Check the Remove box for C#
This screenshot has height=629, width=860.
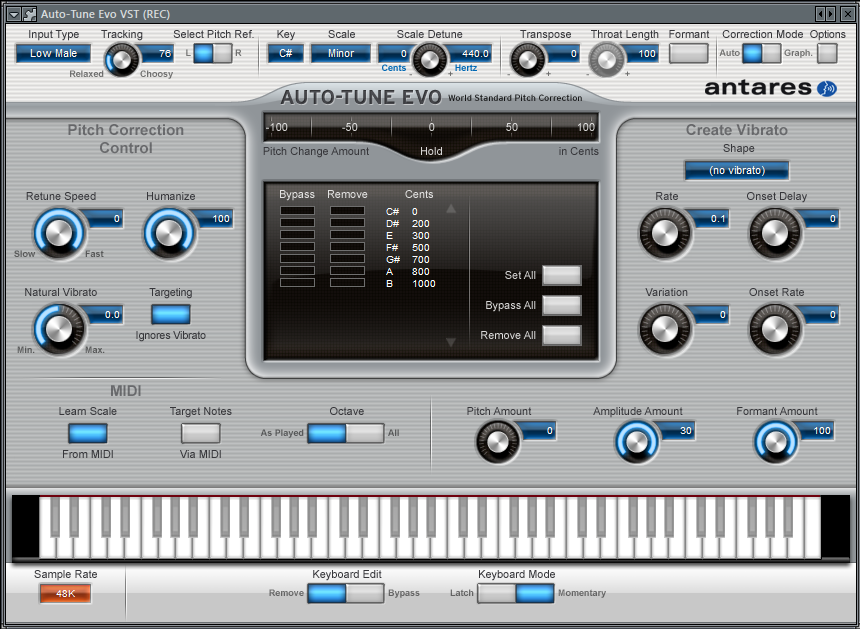click(x=347, y=211)
